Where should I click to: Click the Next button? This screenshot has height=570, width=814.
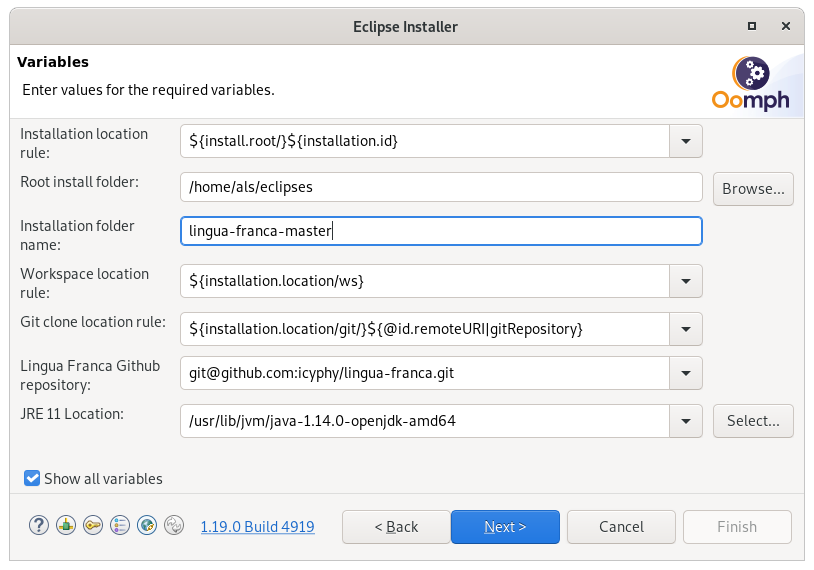(505, 527)
